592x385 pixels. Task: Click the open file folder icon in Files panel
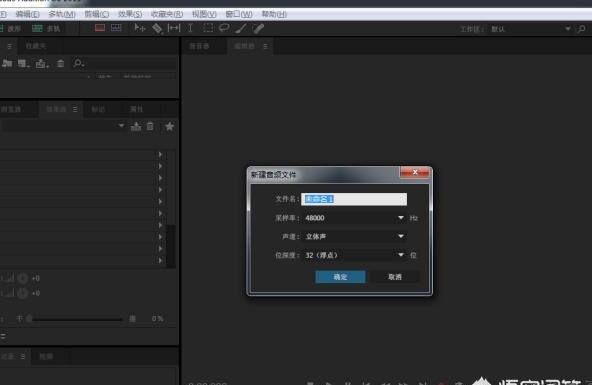click(7, 63)
